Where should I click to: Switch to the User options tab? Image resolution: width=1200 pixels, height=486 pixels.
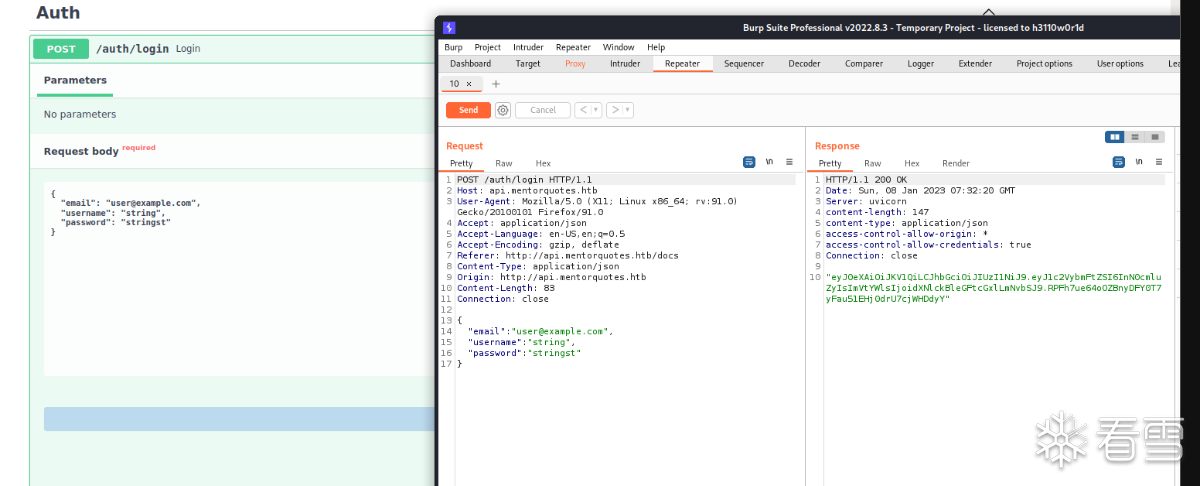pyautogui.click(x=1120, y=64)
